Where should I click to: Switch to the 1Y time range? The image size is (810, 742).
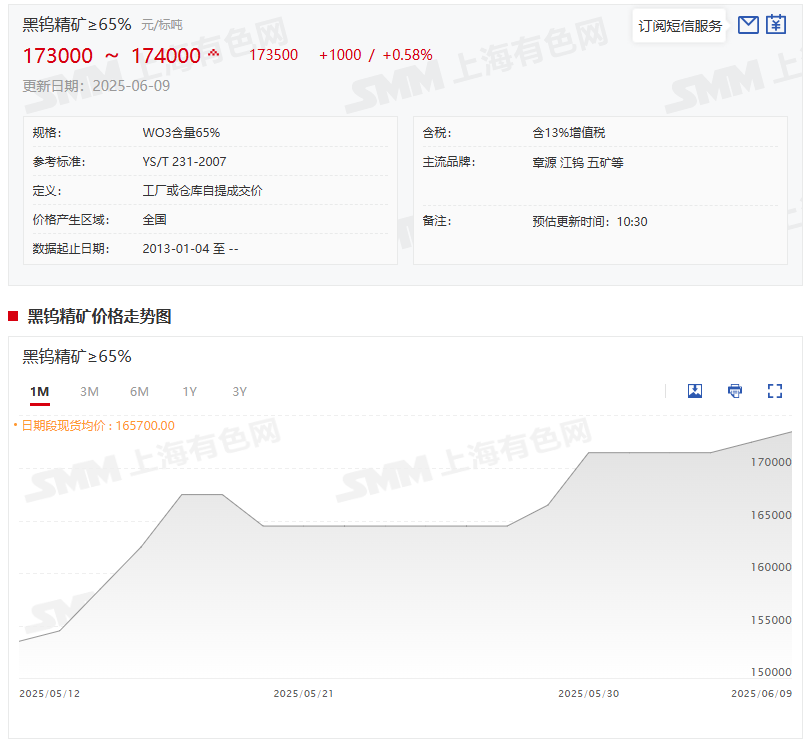click(190, 392)
